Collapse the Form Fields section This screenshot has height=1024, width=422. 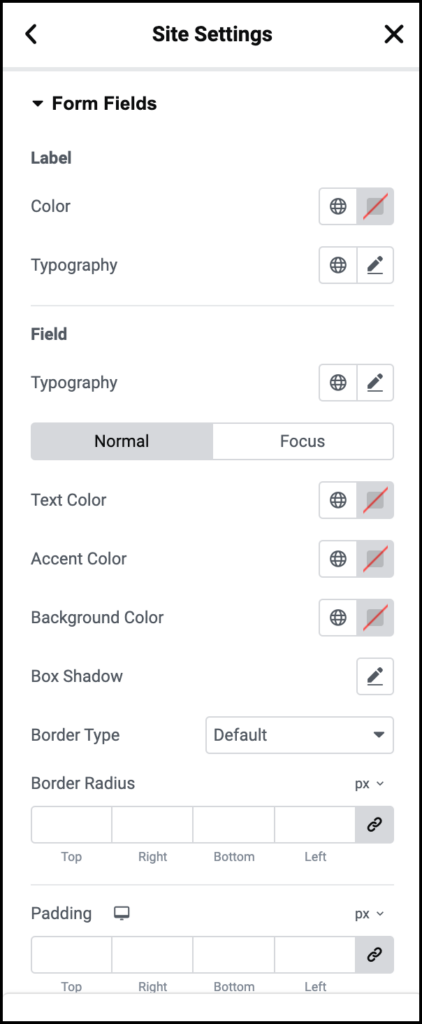coord(94,104)
